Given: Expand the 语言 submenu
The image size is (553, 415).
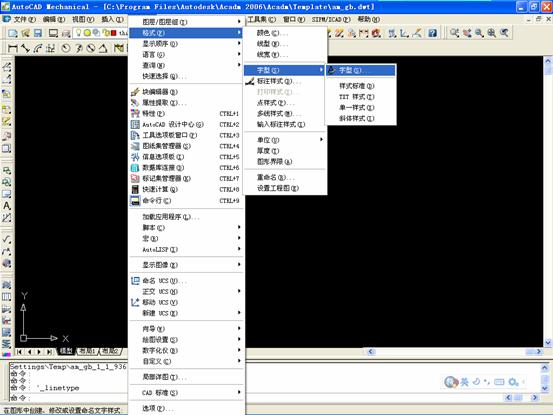Looking at the screenshot, I should click(x=187, y=55).
